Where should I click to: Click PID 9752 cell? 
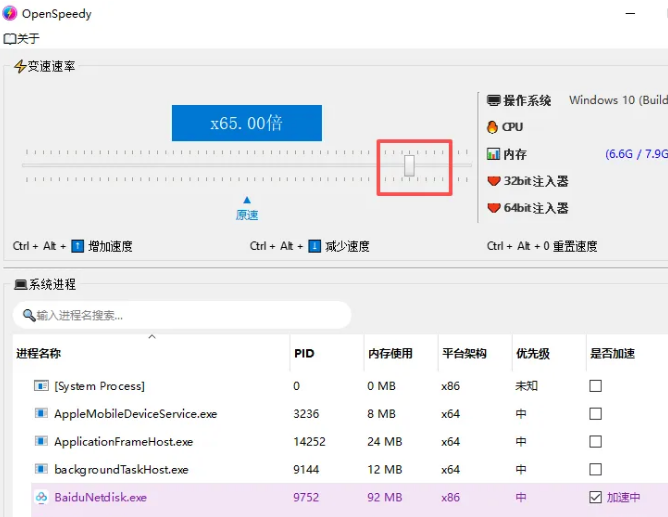tap(306, 497)
